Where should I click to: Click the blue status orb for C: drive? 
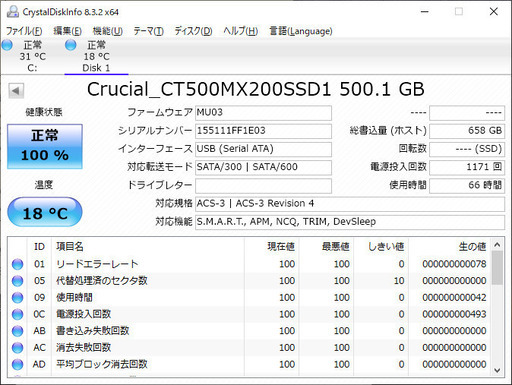[x=7, y=45]
